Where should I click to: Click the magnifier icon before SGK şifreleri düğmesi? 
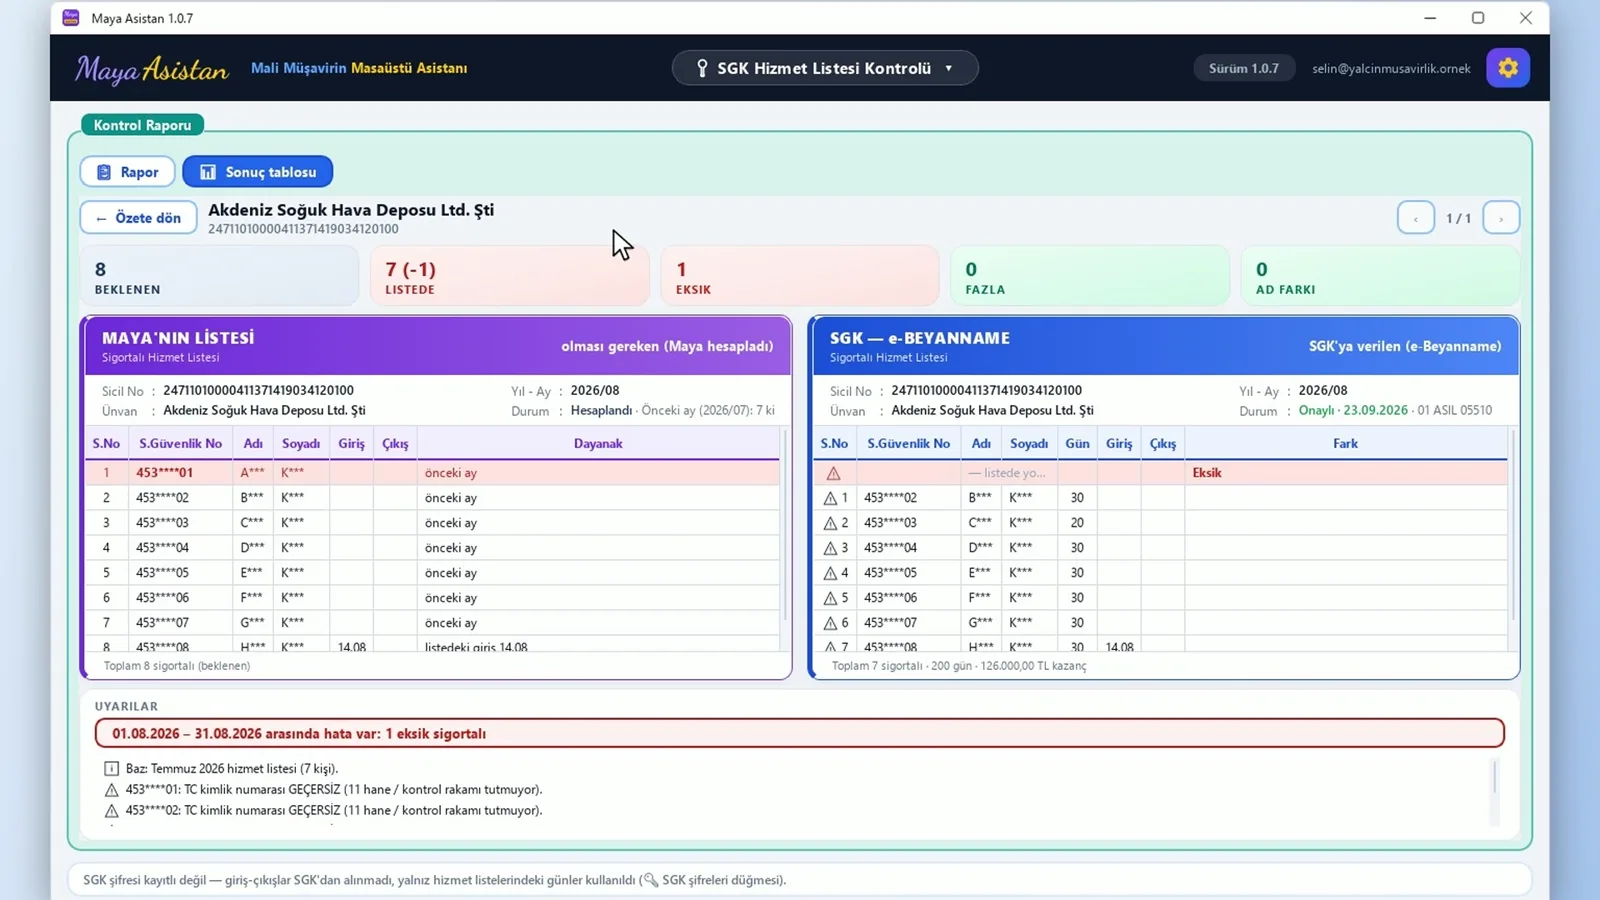pos(650,880)
